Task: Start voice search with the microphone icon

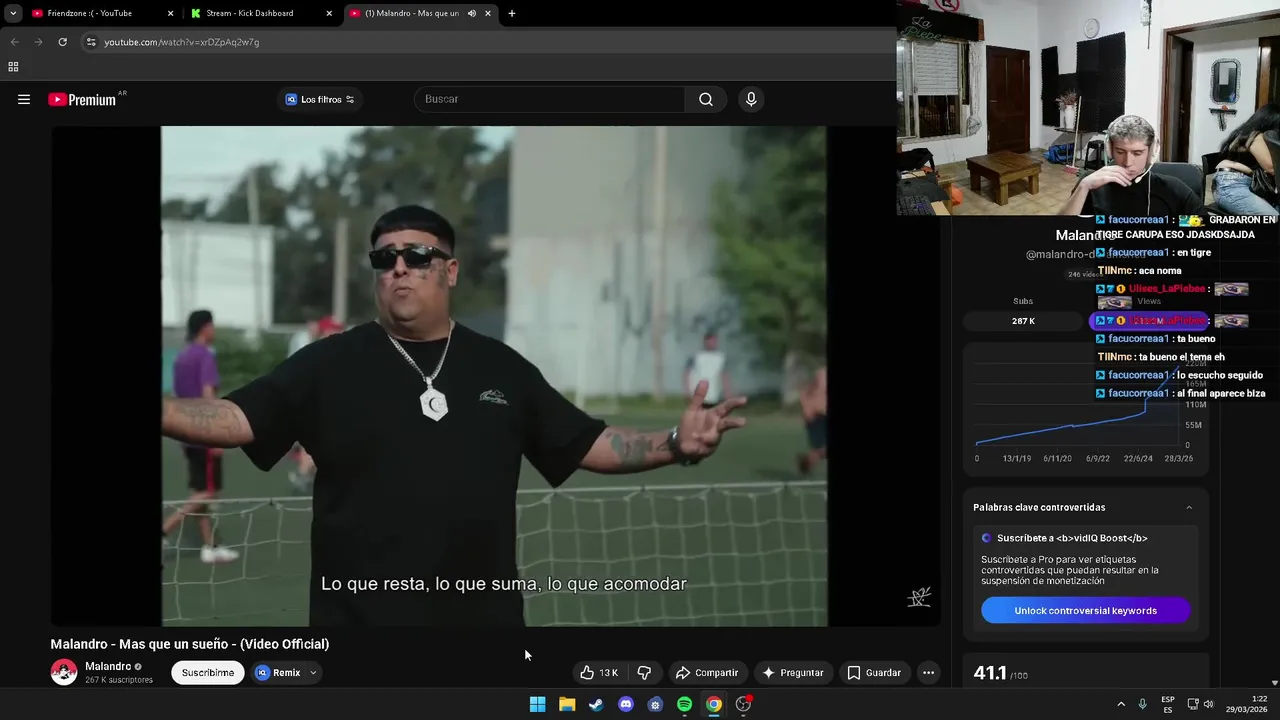Action: 751,99
